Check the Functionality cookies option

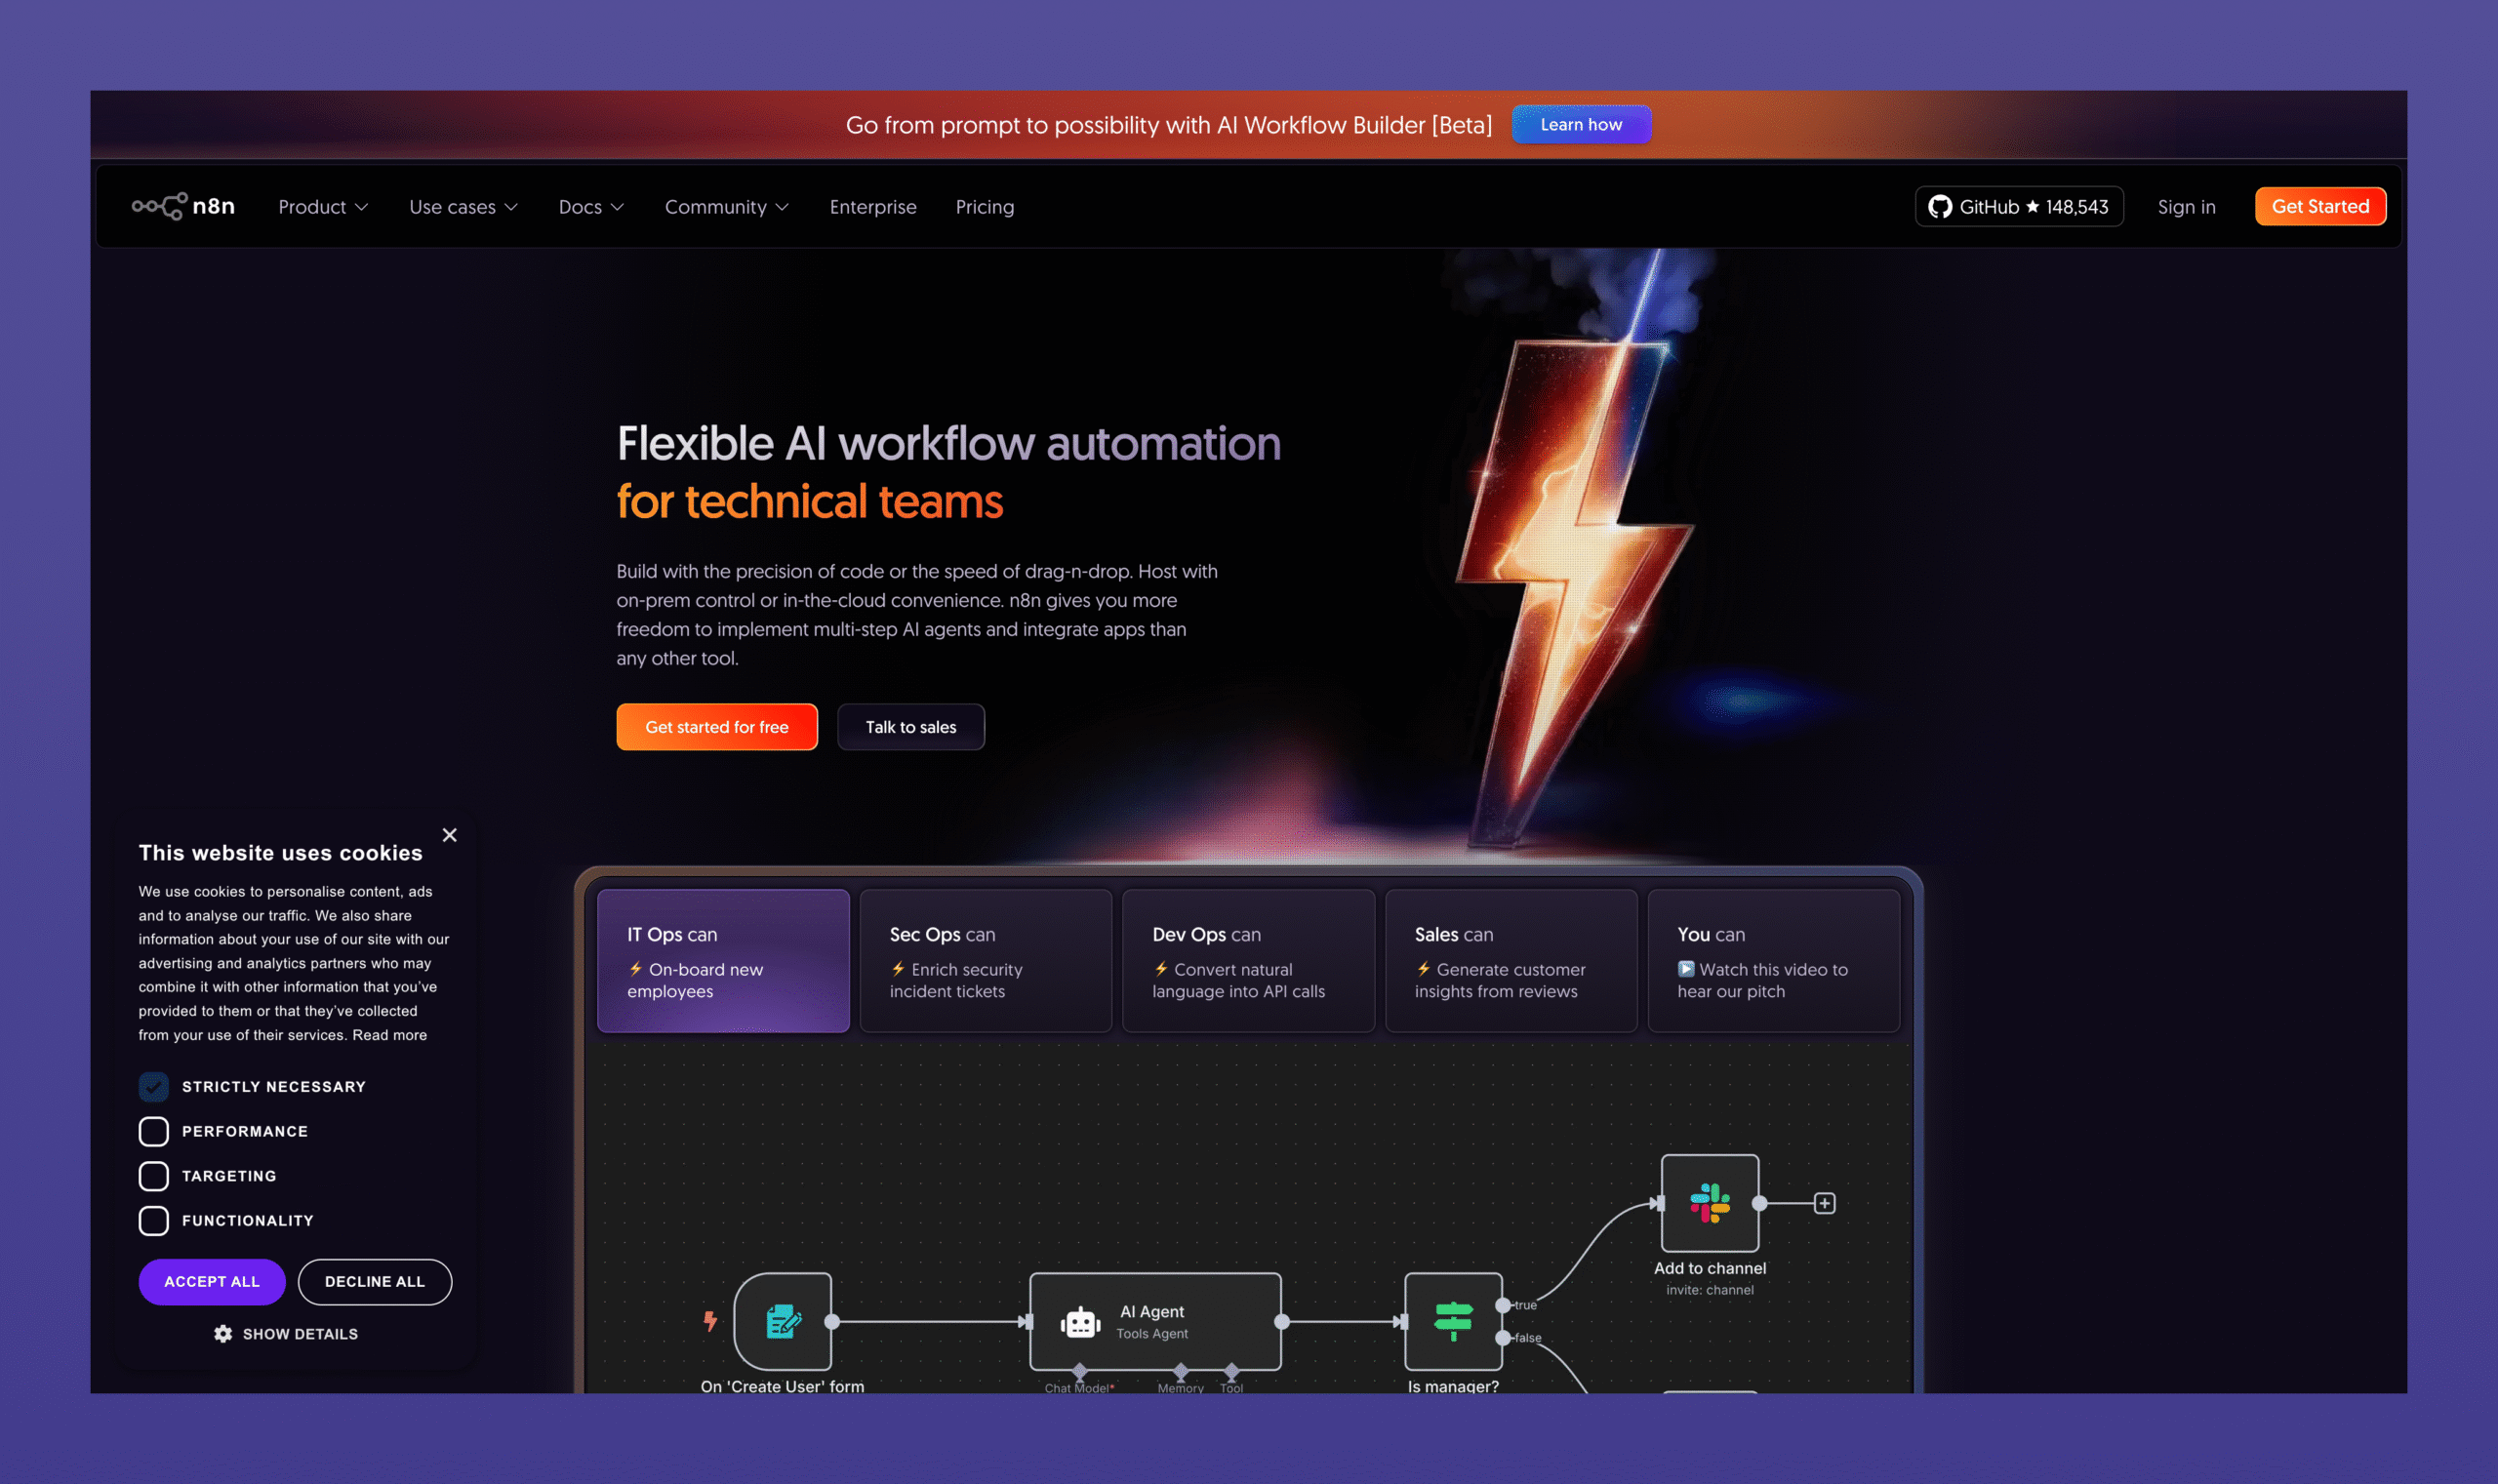(153, 1220)
